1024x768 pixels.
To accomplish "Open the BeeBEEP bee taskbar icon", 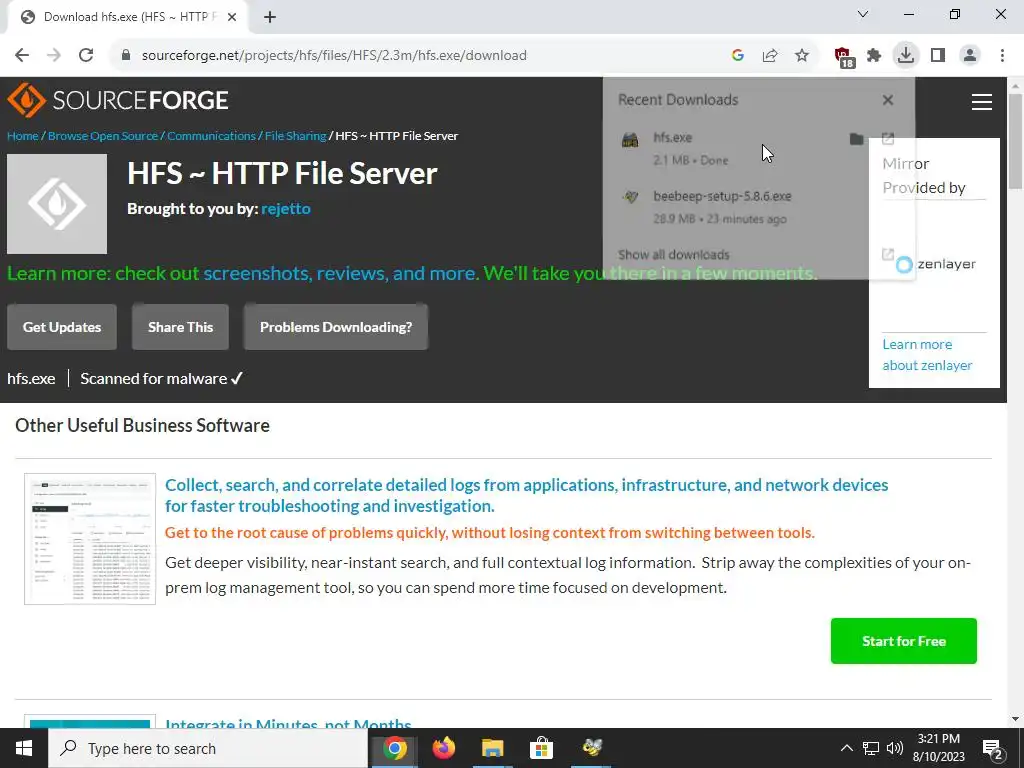I will [592, 748].
